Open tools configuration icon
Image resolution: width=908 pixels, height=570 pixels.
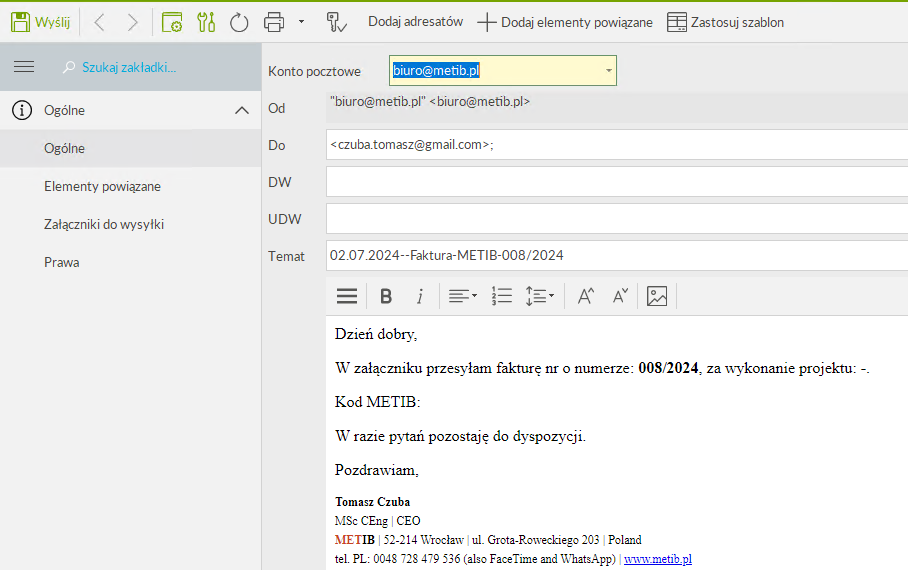point(206,23)
